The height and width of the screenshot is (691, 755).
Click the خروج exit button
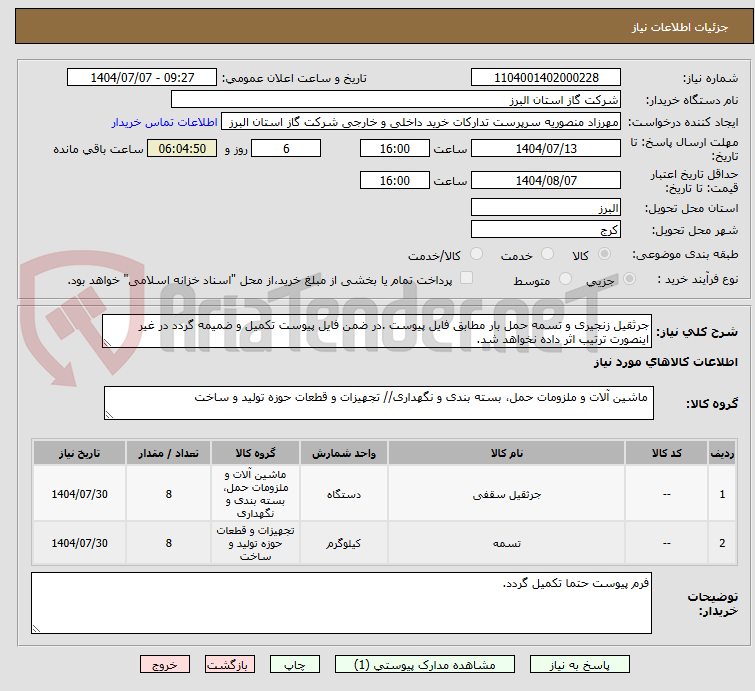165,665
